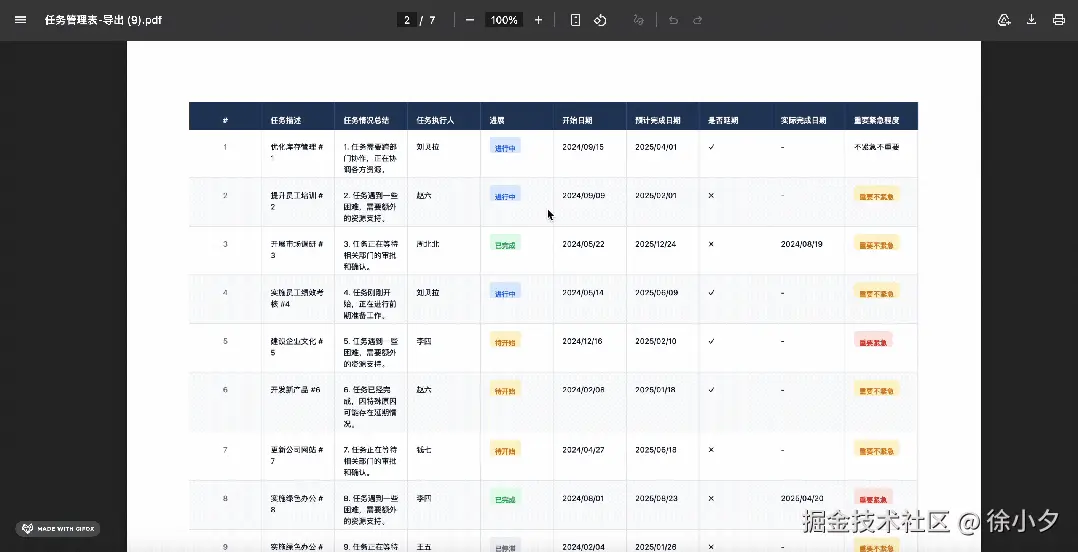Open the sidebar hamburger menu
1079x553 pixels.
pyautogui.click(x=20, y=20)
